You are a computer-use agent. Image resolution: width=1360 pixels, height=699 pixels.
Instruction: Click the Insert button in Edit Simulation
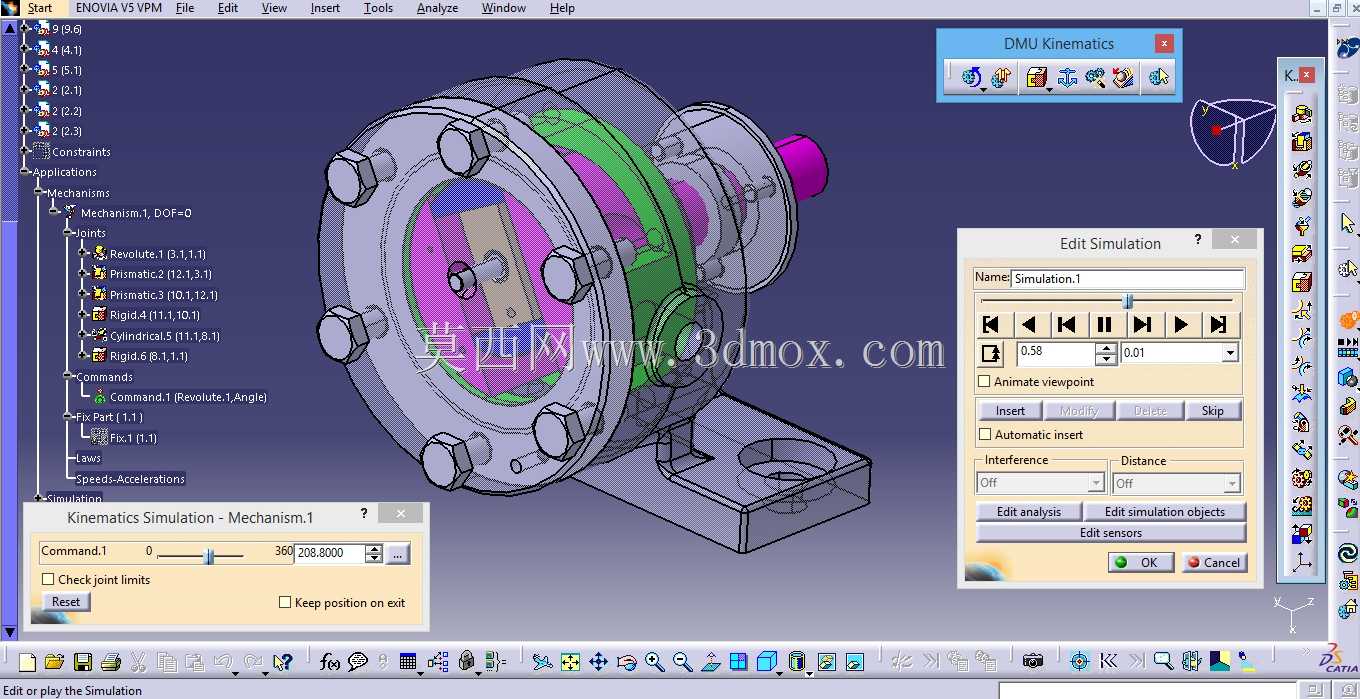[x=1010, y=411]
